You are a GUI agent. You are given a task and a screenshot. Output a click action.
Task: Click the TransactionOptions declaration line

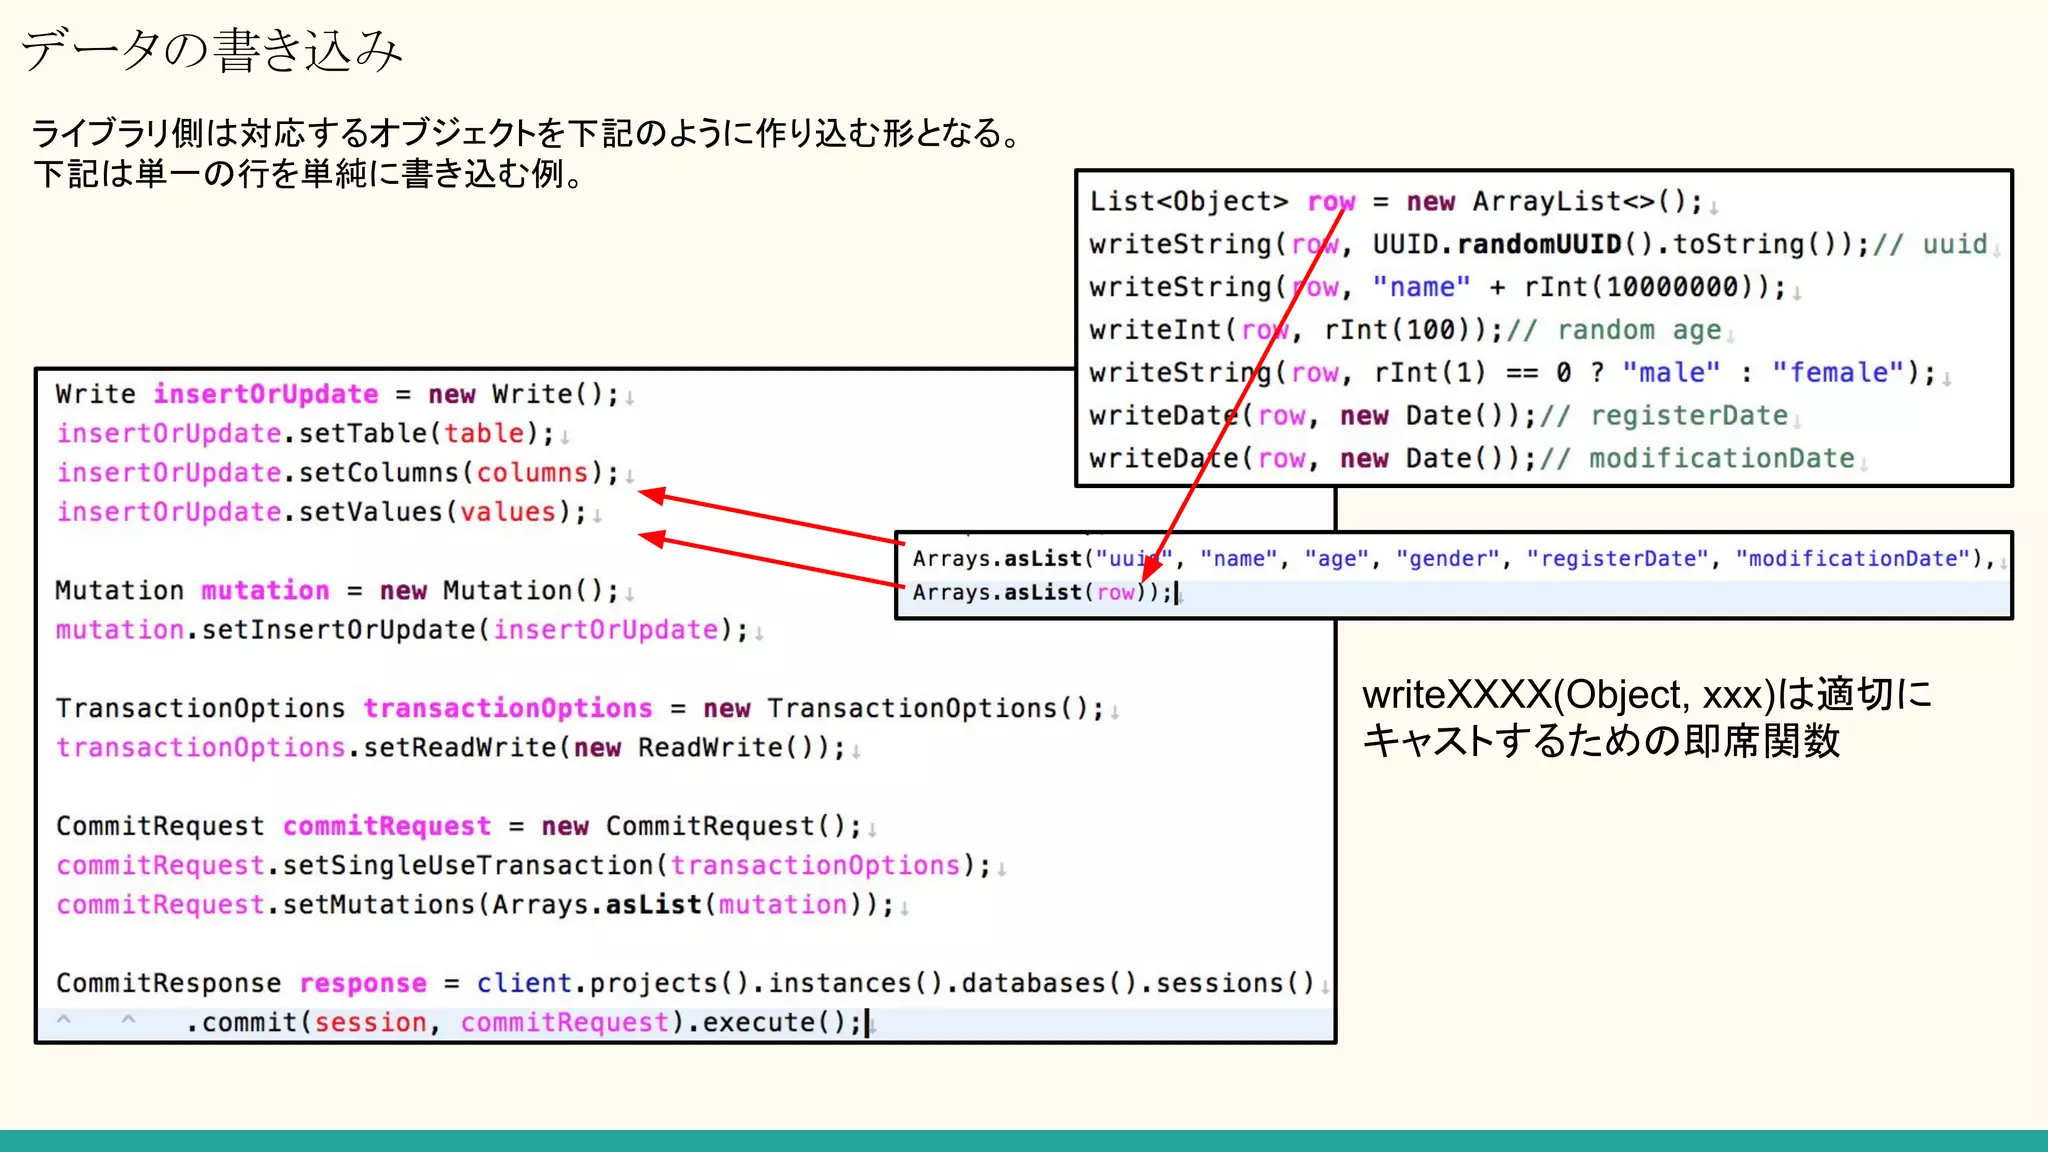[x=580, y=708]
